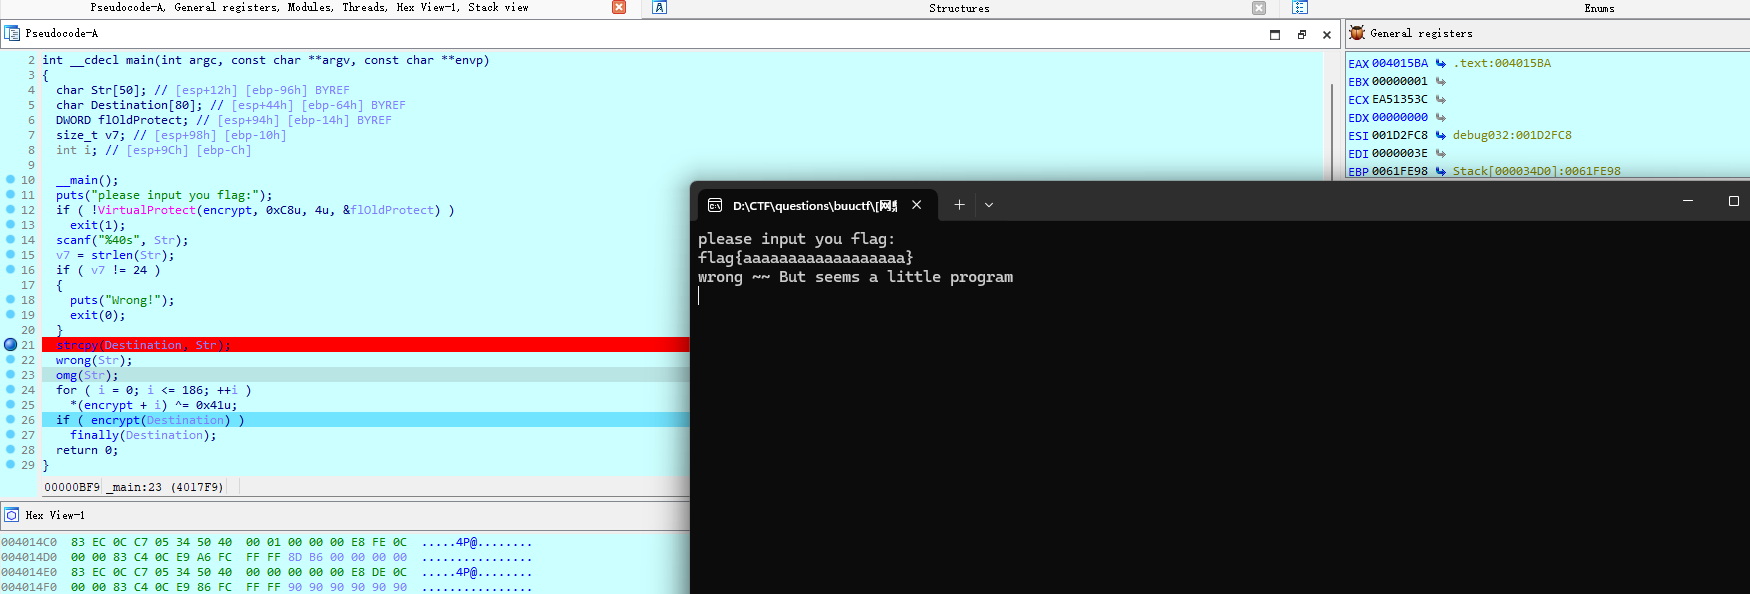Image resolution: width=1750 pixels, height=594 pixels.
Task: Open the debug032:001D2FC8 address link
Action: click(1512, 135)
